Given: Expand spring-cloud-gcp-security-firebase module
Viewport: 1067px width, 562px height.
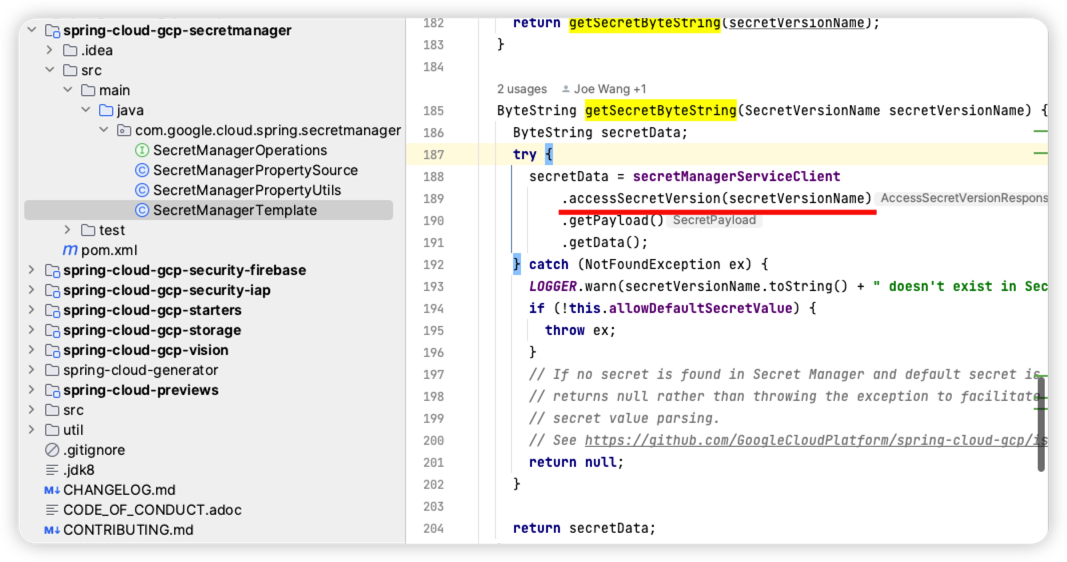Looking at the screenshot, I should click(x=32, y=270).
